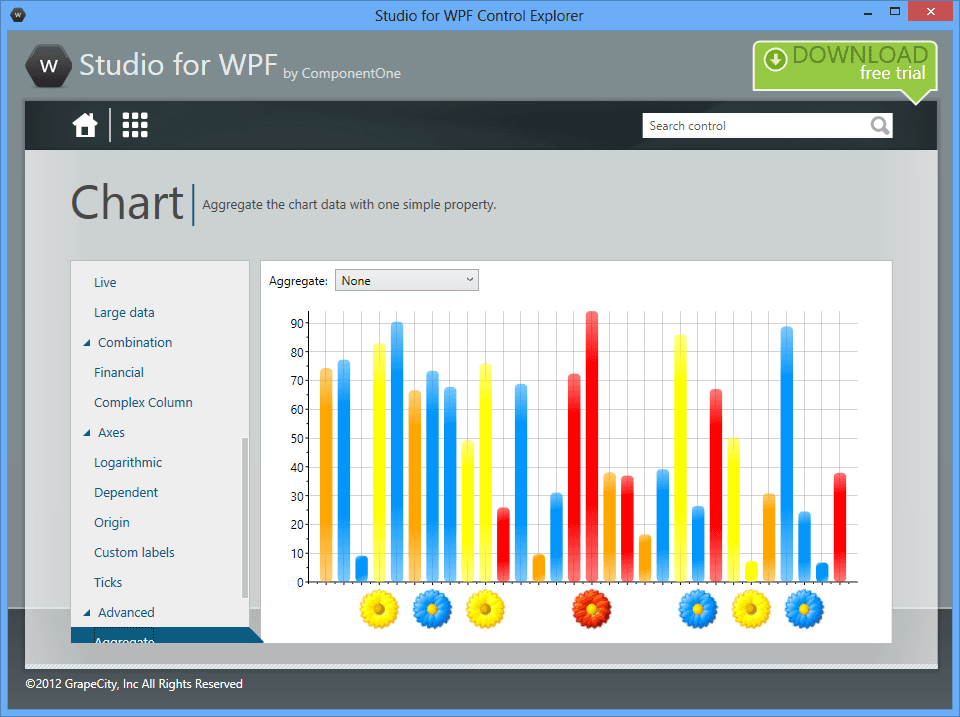Image resolution: width=960 pixels, height=717 pixels.
Task: Click the sample list scrollbar thumb
Action: pyautogui.click(x=244, y=517)
